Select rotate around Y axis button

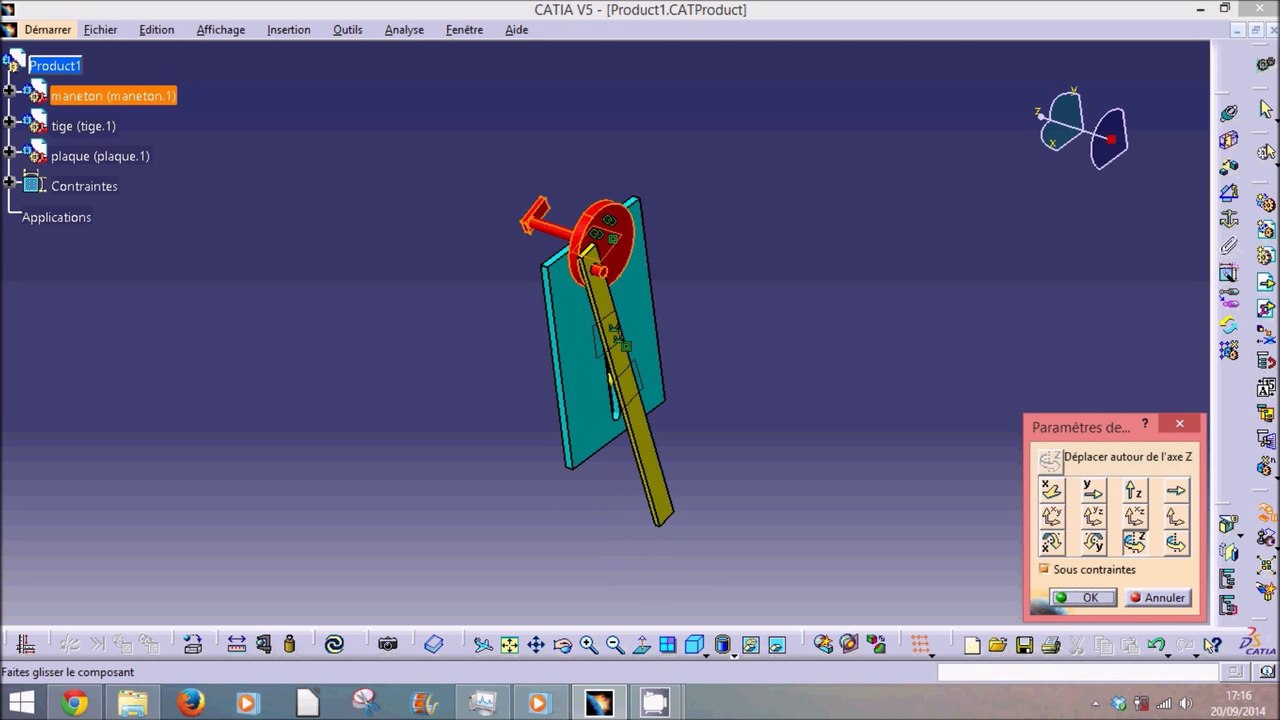[1093, 542]
